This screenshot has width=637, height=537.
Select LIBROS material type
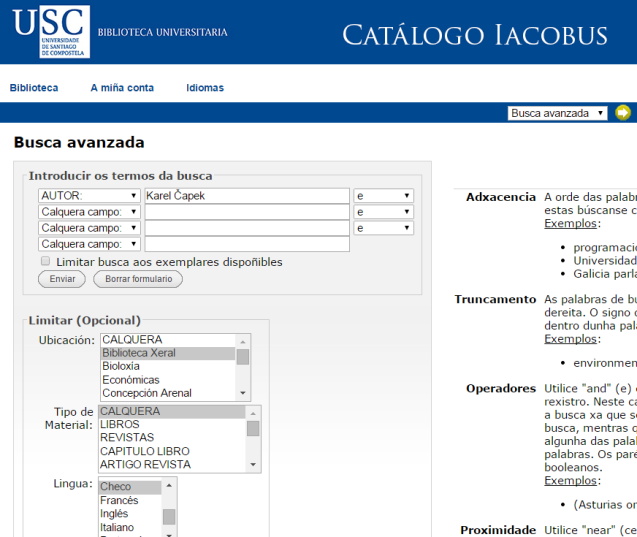(x=172, y=424)
